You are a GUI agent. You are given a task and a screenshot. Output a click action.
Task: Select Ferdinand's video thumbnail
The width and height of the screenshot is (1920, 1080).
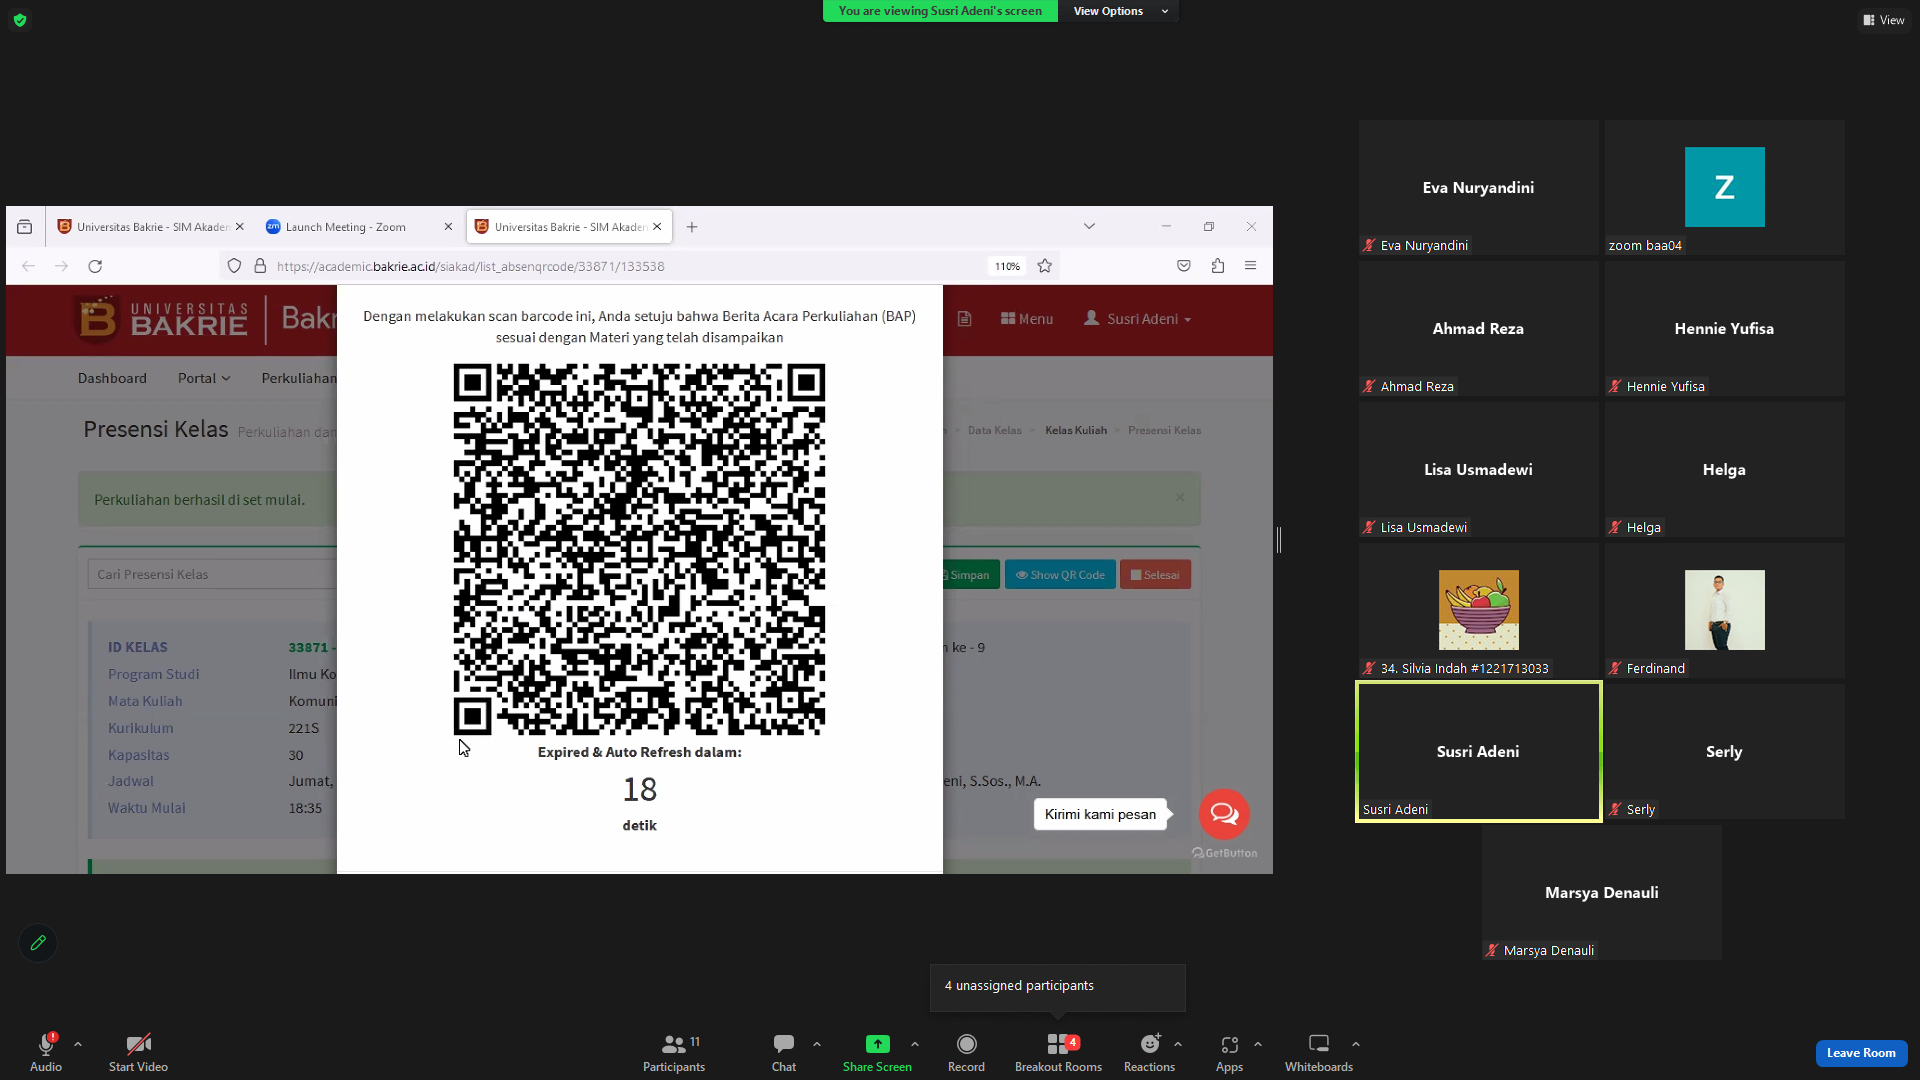[x=1724, y=610]
